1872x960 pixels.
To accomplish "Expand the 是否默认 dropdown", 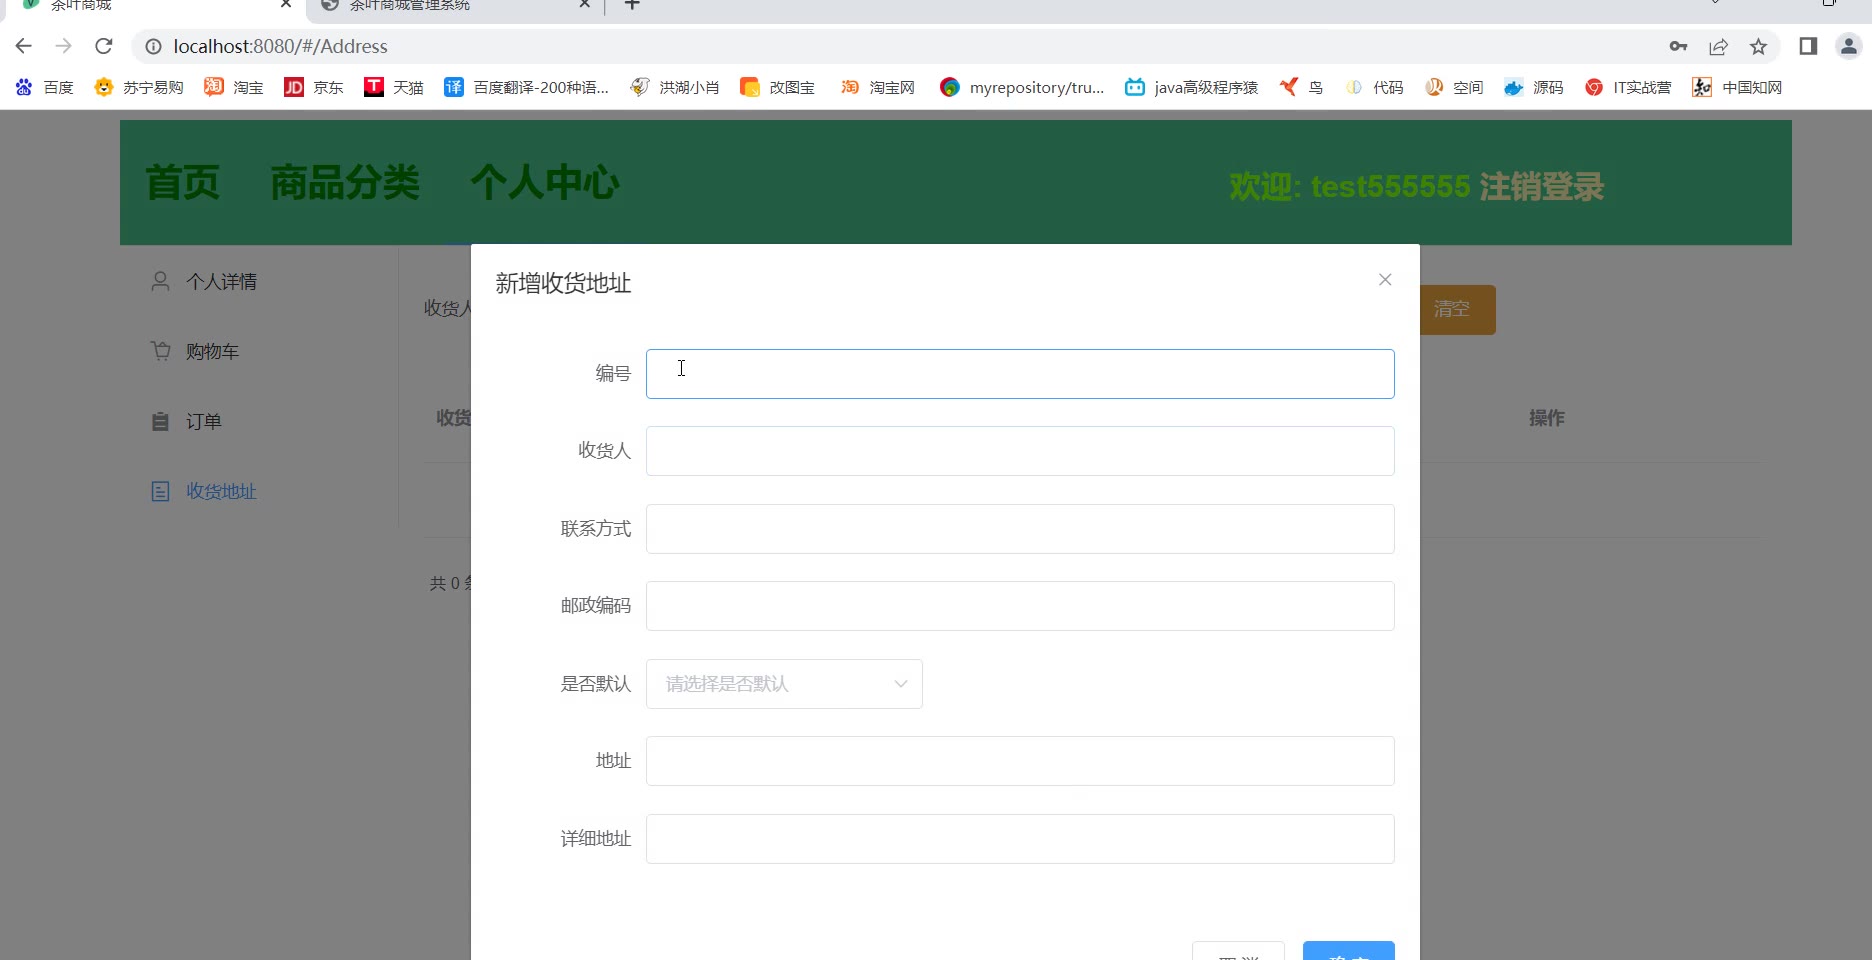I will pyautogui.click(x=784, y=684).
